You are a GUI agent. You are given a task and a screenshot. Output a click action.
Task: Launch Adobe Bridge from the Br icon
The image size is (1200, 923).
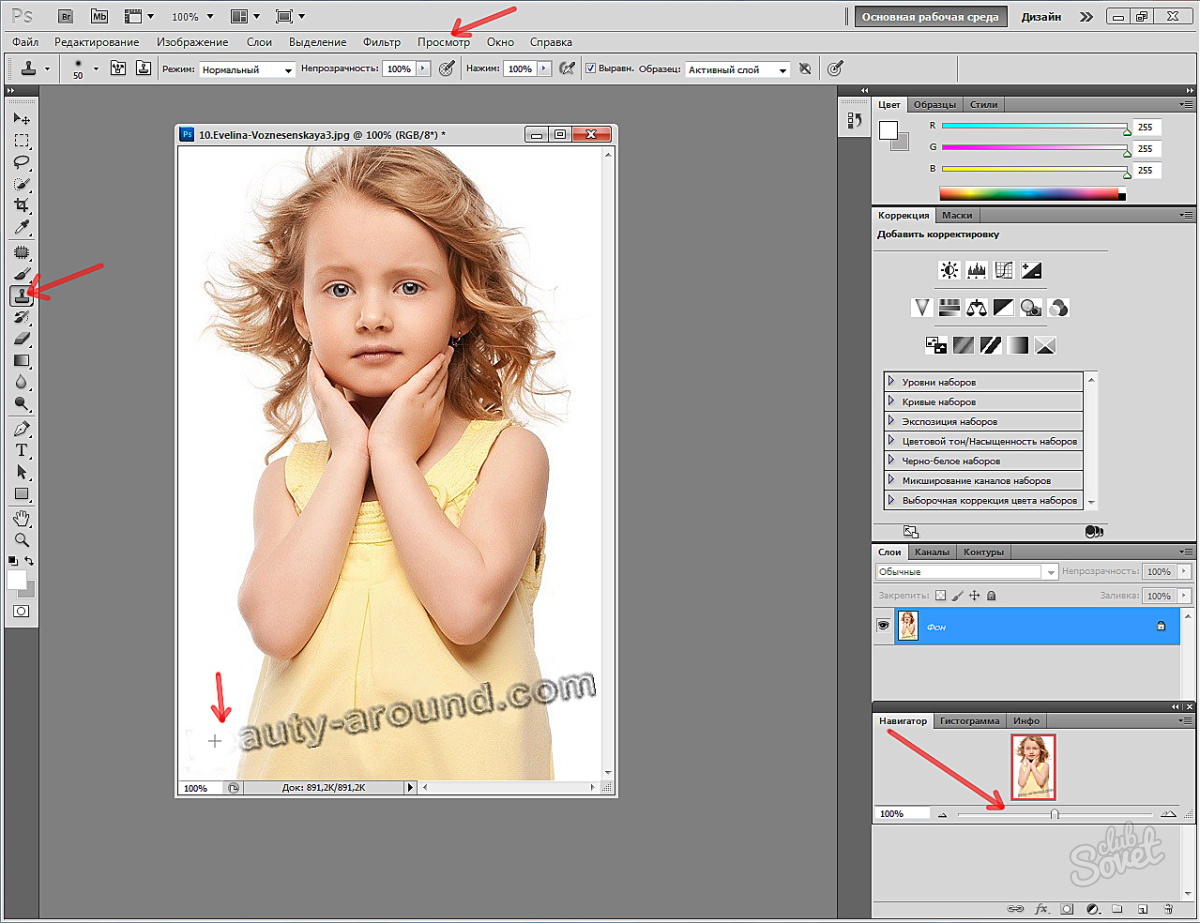pos(65,16)
